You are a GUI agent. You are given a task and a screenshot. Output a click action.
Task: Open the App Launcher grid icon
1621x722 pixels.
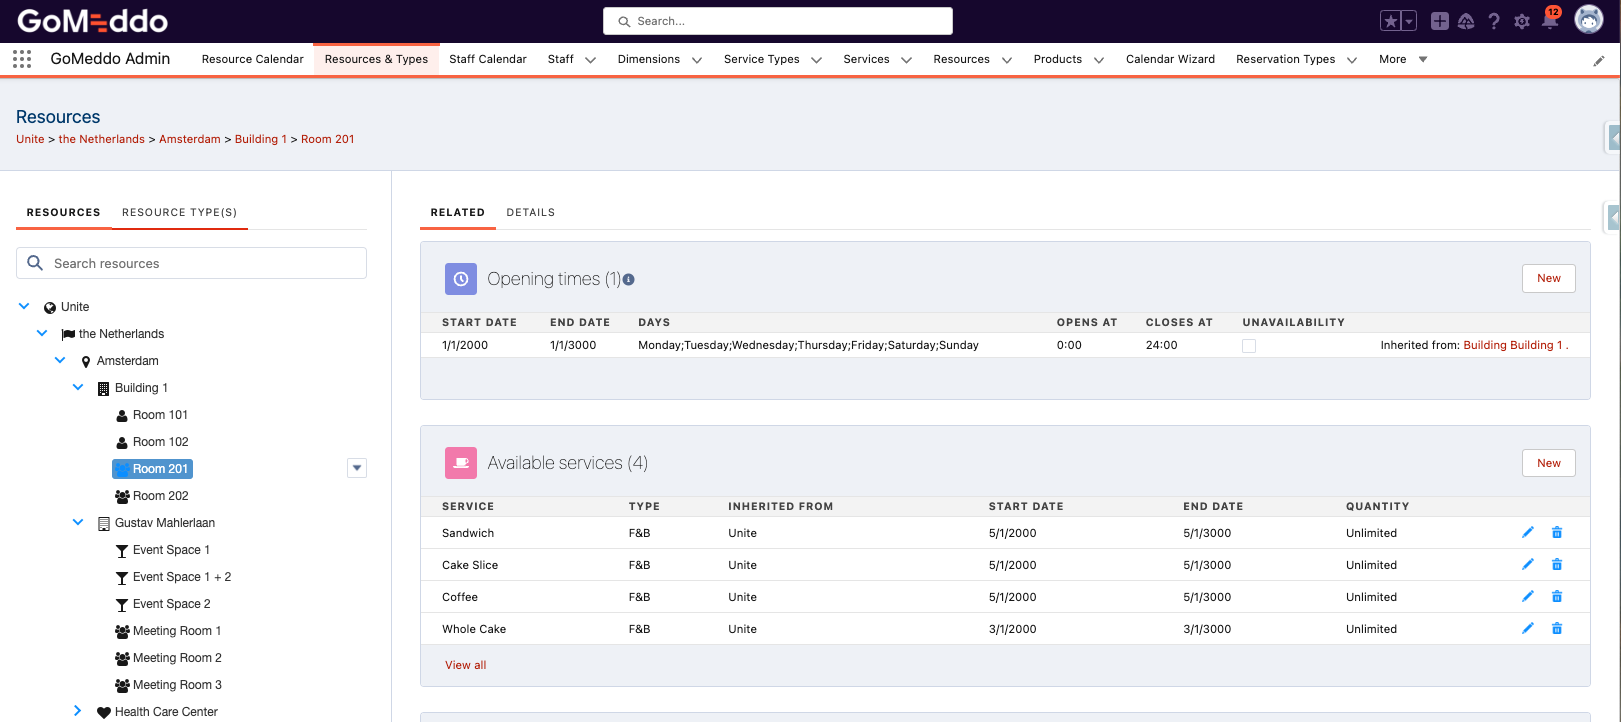pos(22,59)
